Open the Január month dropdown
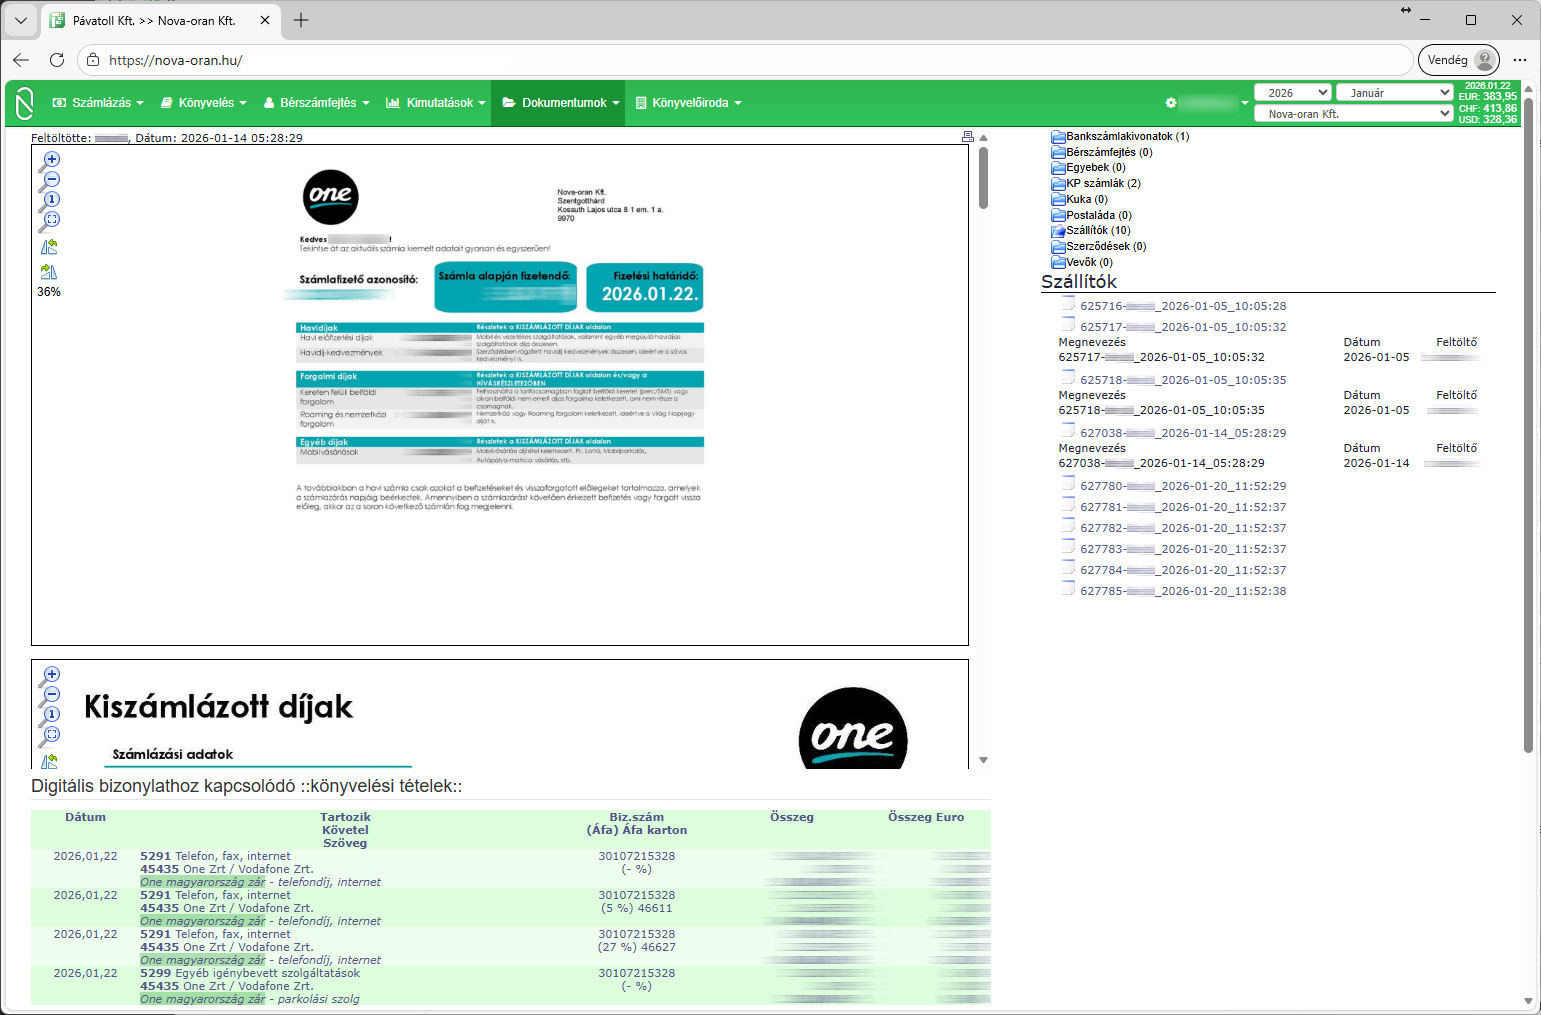Screen dimensions: 1541x1015 (1393, 93)
